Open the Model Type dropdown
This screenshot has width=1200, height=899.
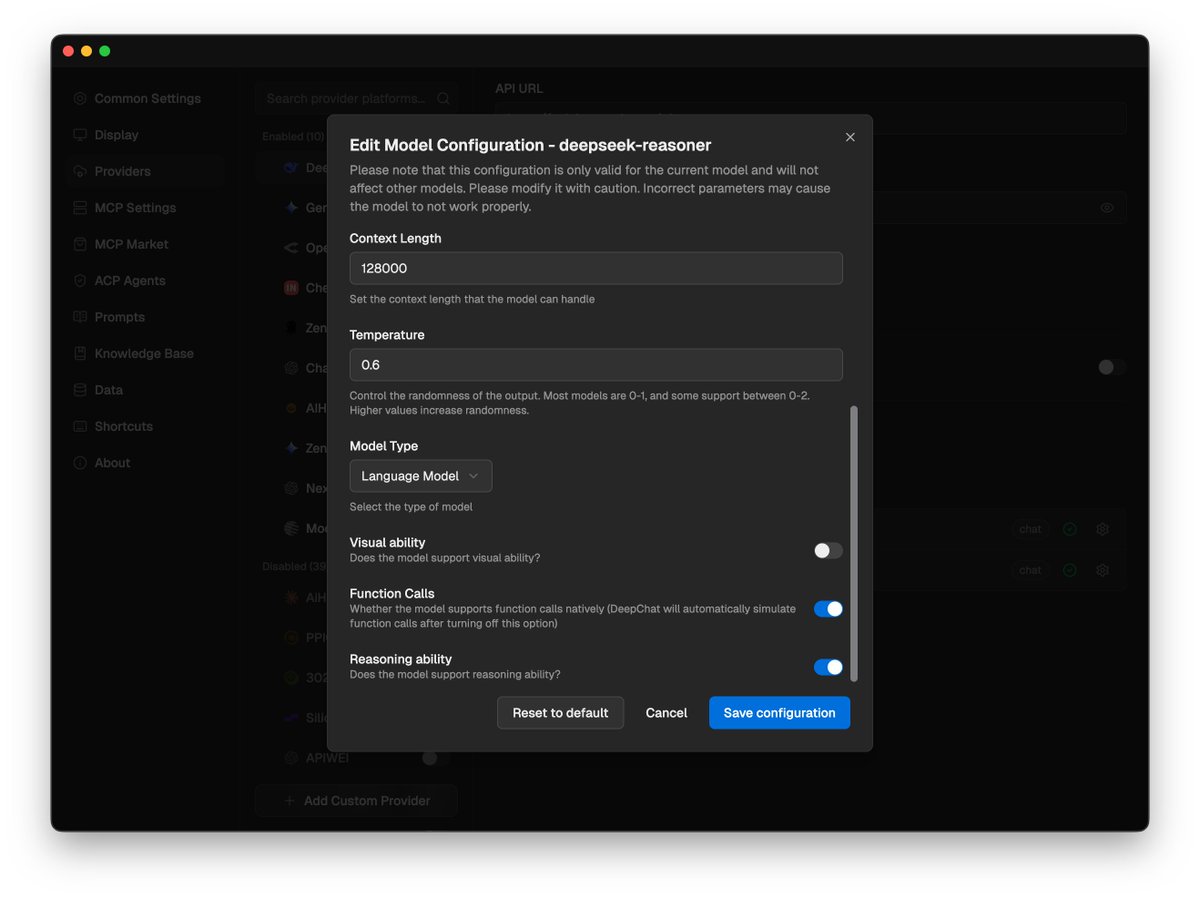click(x=421, y=476)
